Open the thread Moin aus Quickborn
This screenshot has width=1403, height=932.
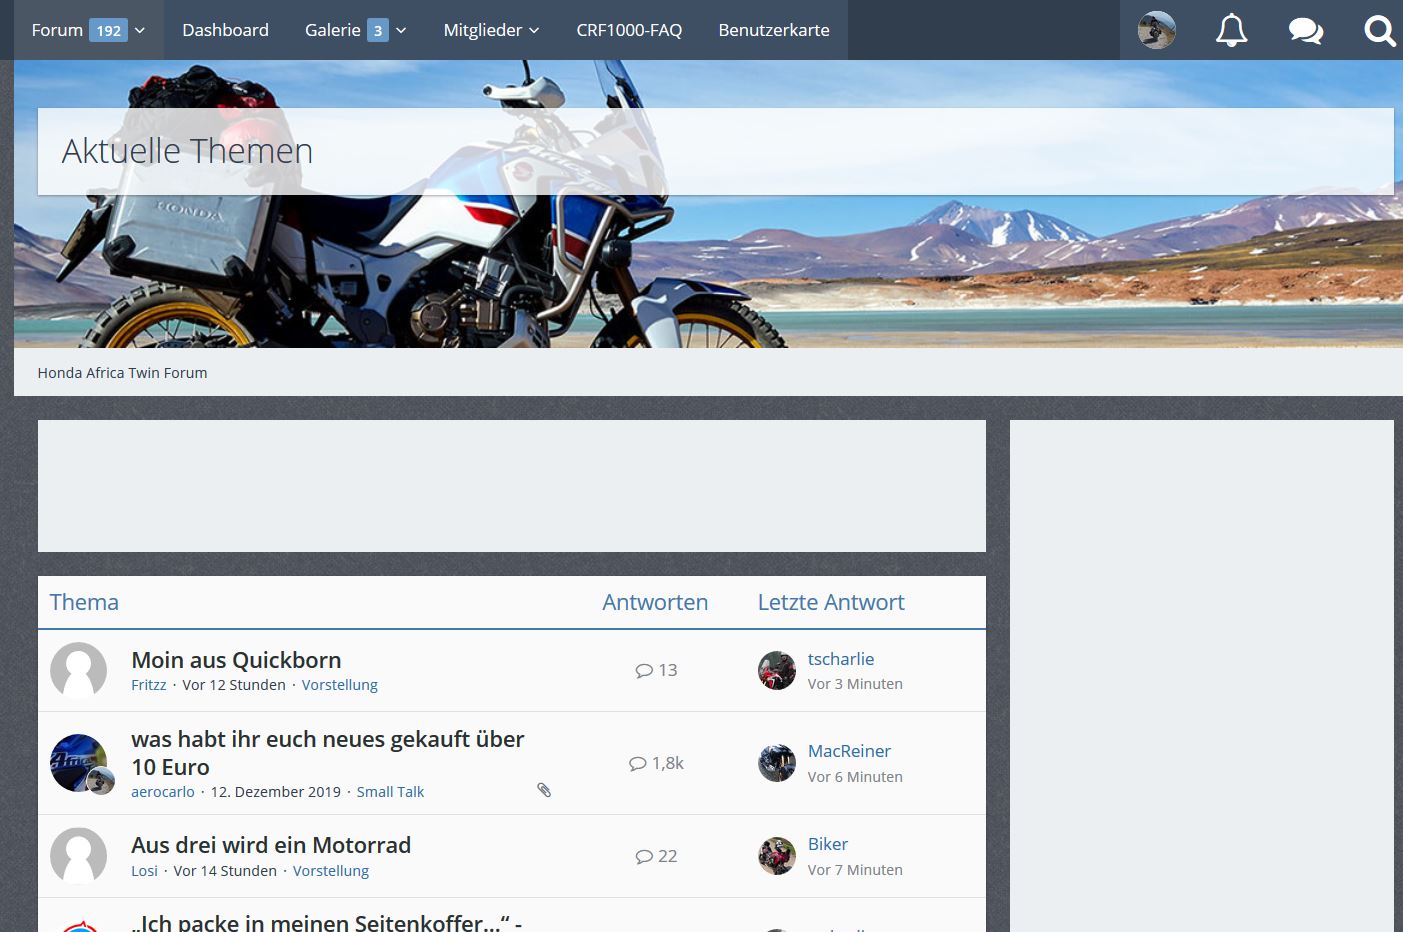click(236, 660)
